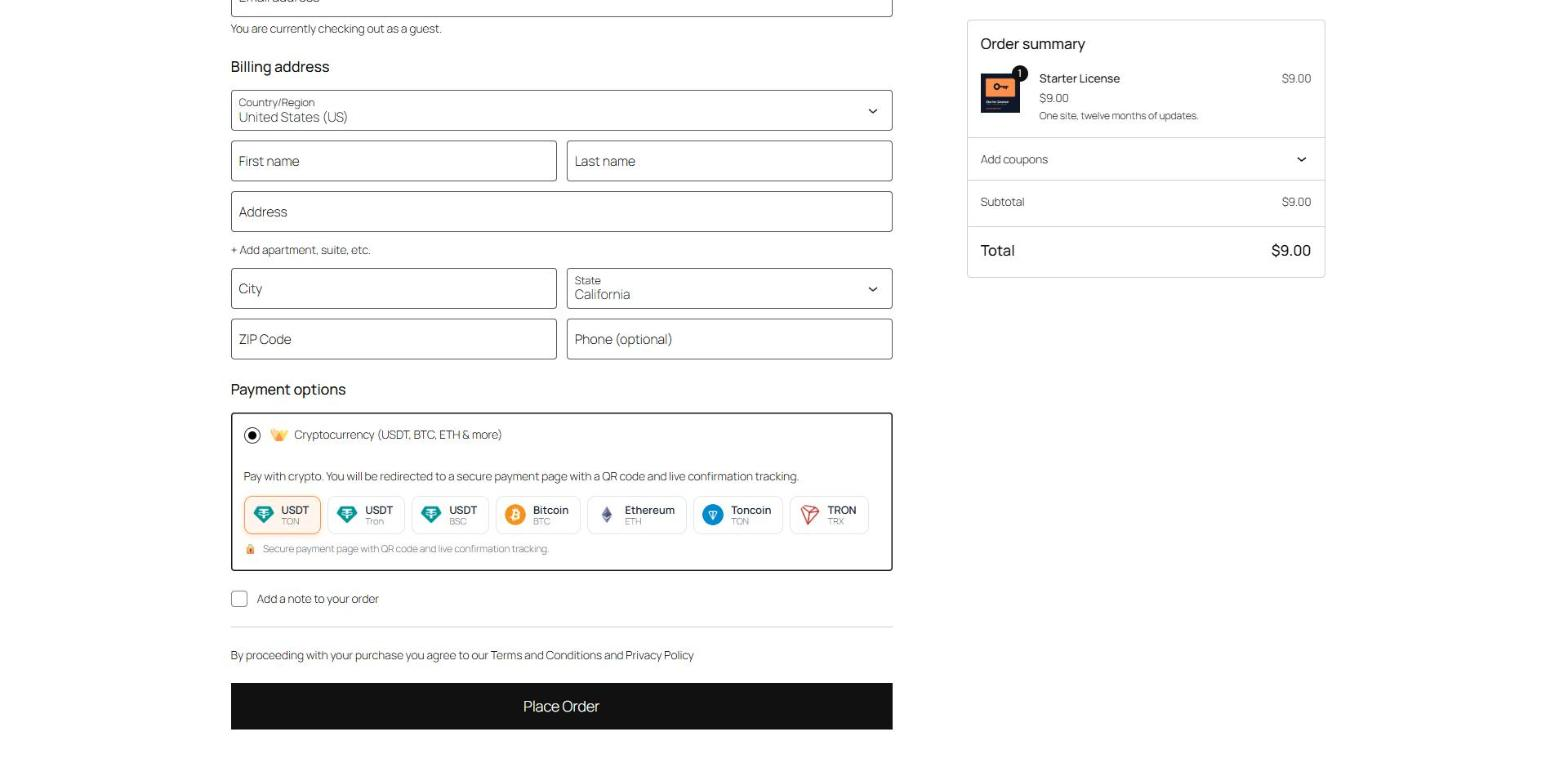1550x772 pixels.
Task: Choose Bitcoin BTC as payment
Action: point(538,515)
